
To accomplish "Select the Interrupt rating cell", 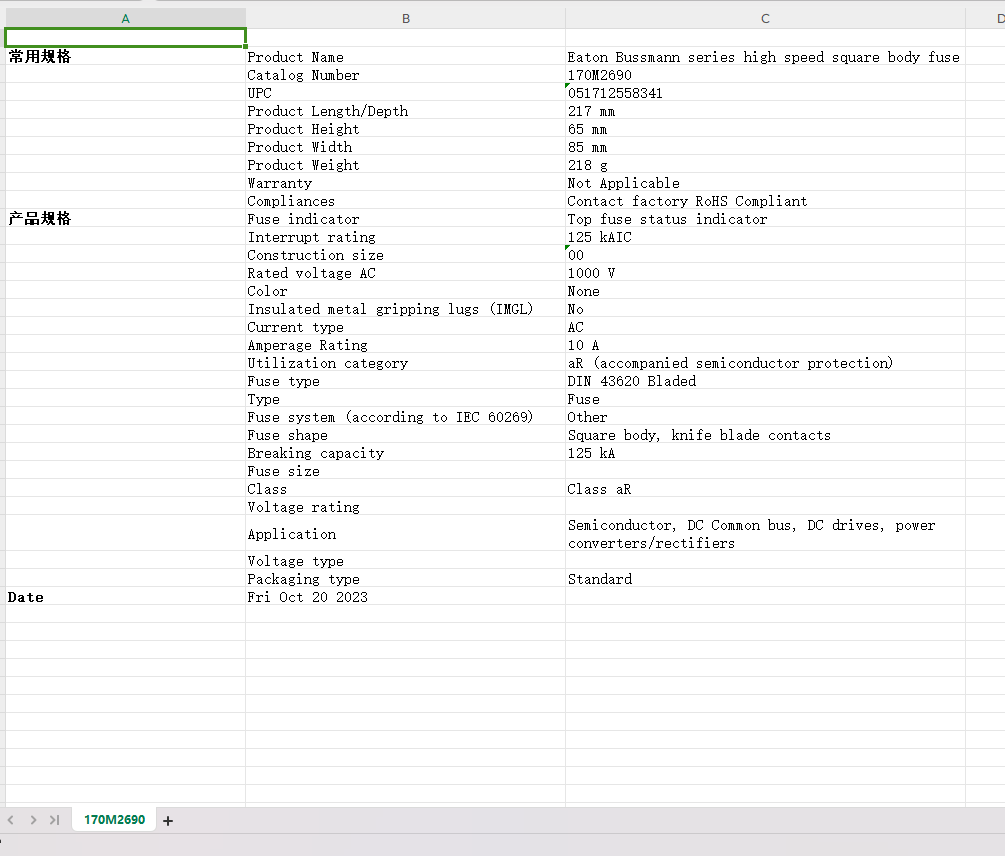I will (x=406, y=236).
